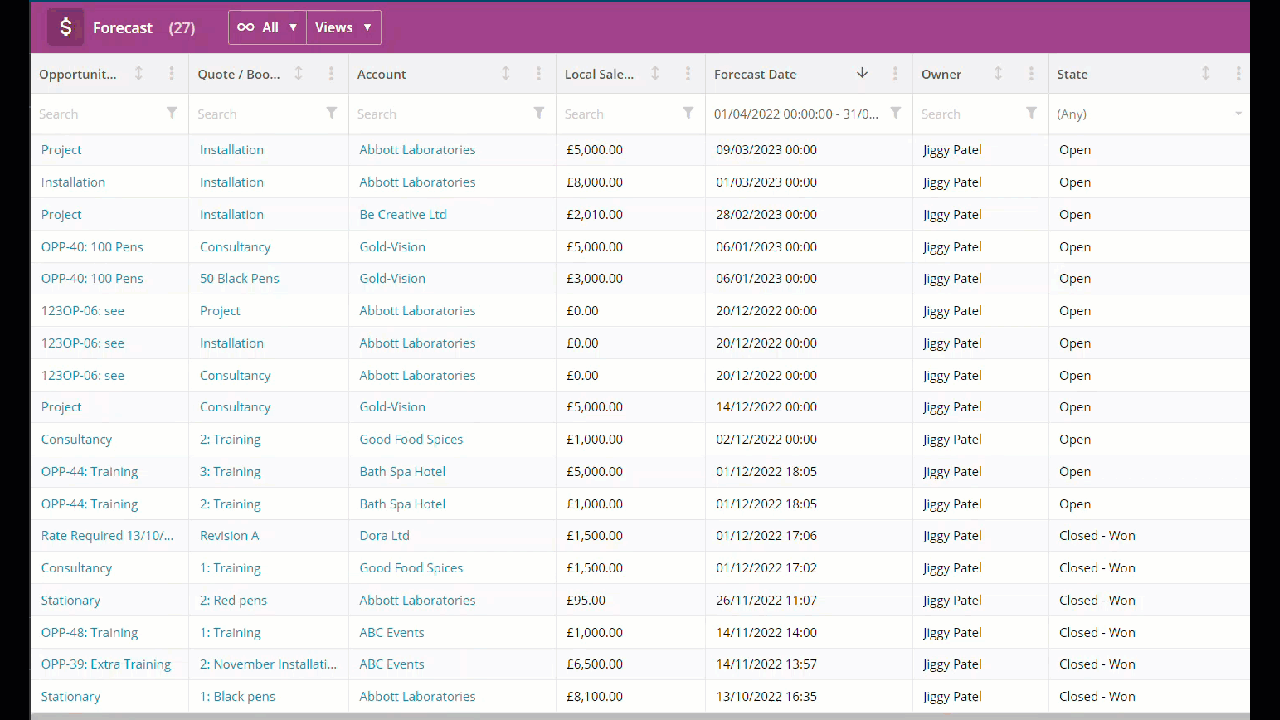Screen dimensions: 1280x720
Task: Click the filter funnel beside Account search
Action: click(x=537, y=113)
